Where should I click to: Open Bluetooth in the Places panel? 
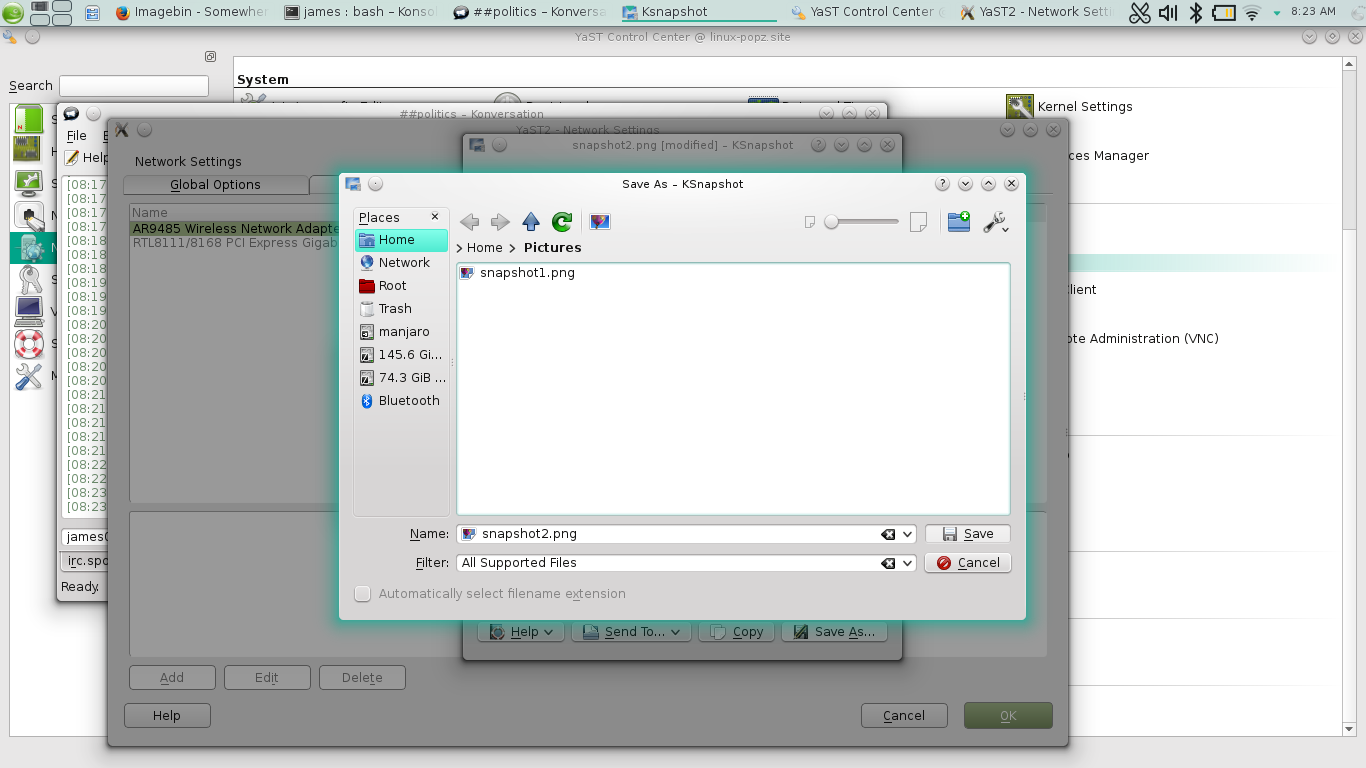point(402,401)
